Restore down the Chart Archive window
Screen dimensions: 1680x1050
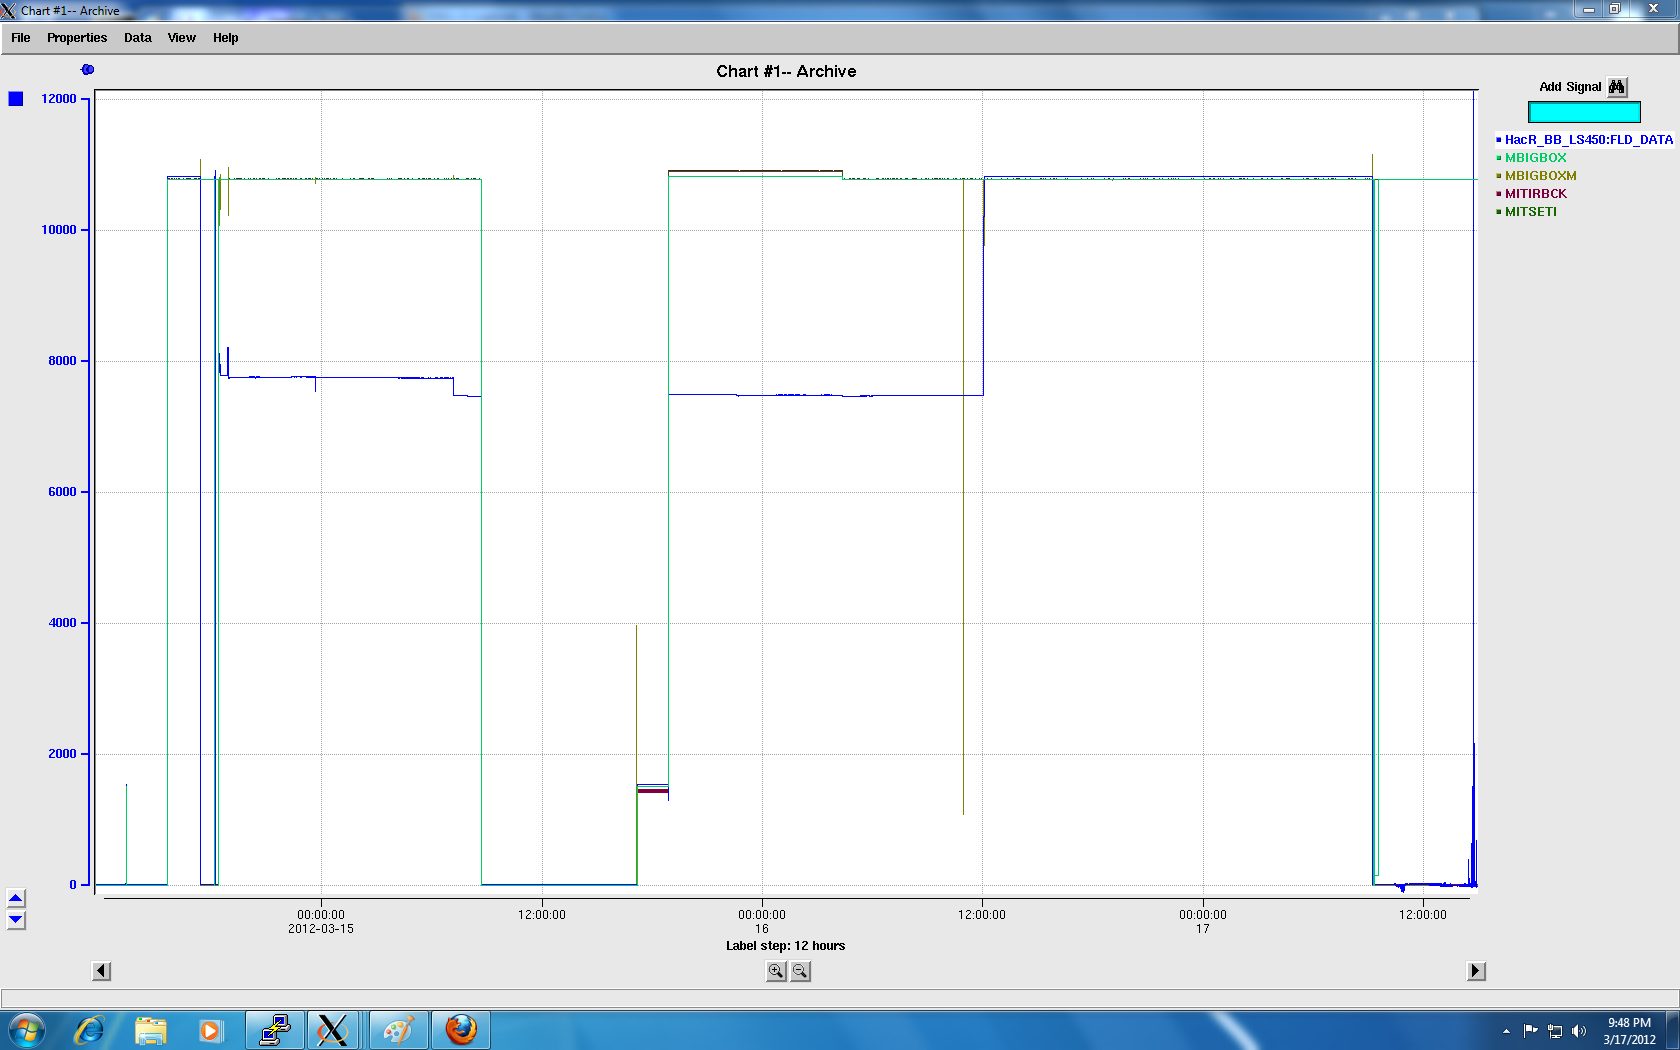pyautogui.click(x=1615, y=9)
